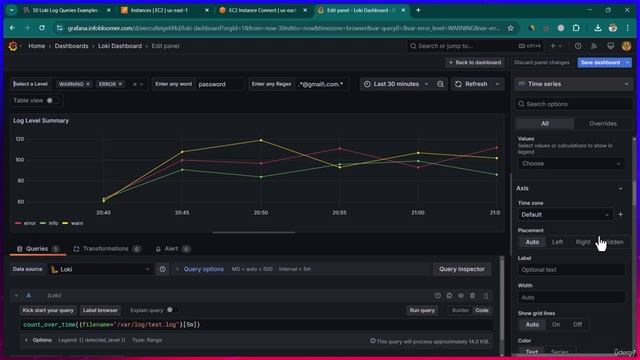Image resolution: width=640 pixels, height=360 pixels.
Task: Open browser extensions puzzle icon
Action: [576, 28]
